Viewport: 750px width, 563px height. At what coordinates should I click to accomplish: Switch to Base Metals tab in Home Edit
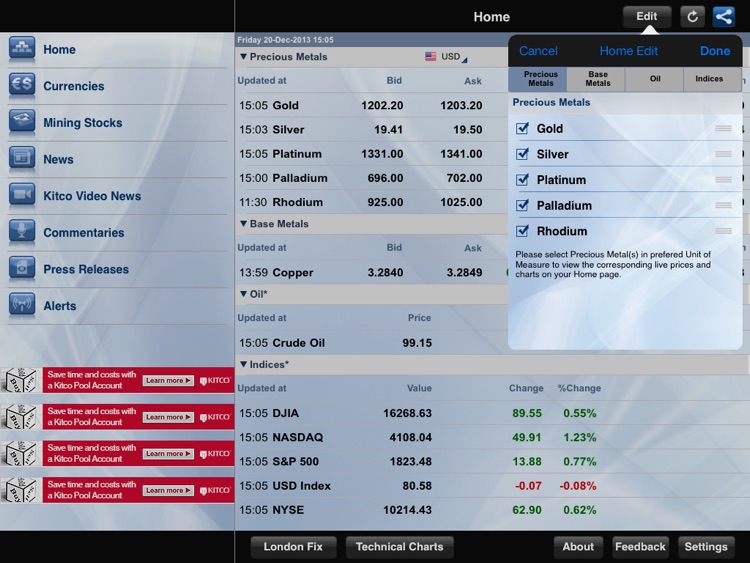tap(596, 79)
